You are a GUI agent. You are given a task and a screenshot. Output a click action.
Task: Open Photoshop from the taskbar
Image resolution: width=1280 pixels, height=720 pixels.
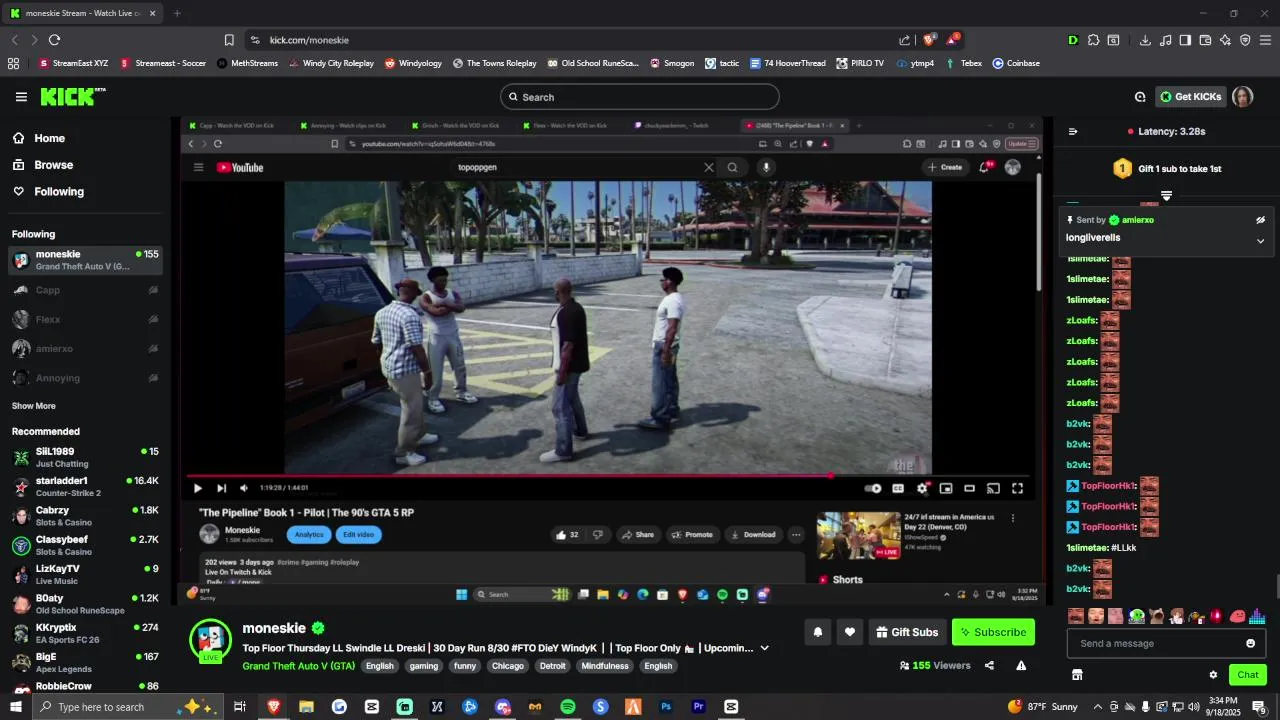pos(666,707)
